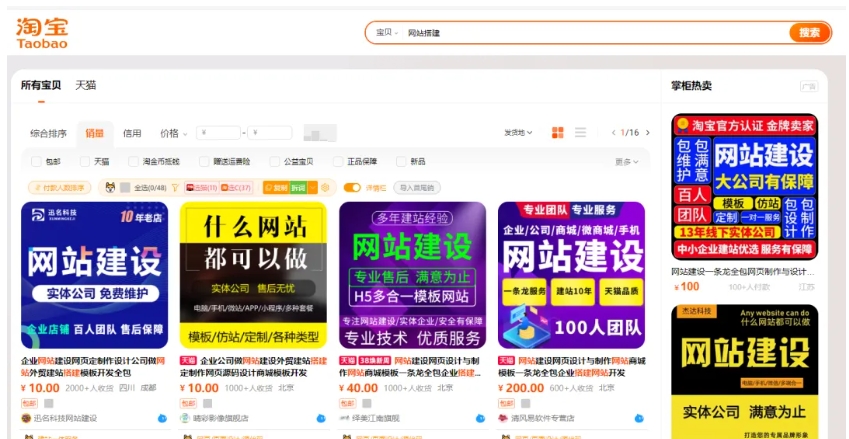The height and width of the screenshot is (439, 849).
Task: Sort by 销量
Action: pos(95,133)
